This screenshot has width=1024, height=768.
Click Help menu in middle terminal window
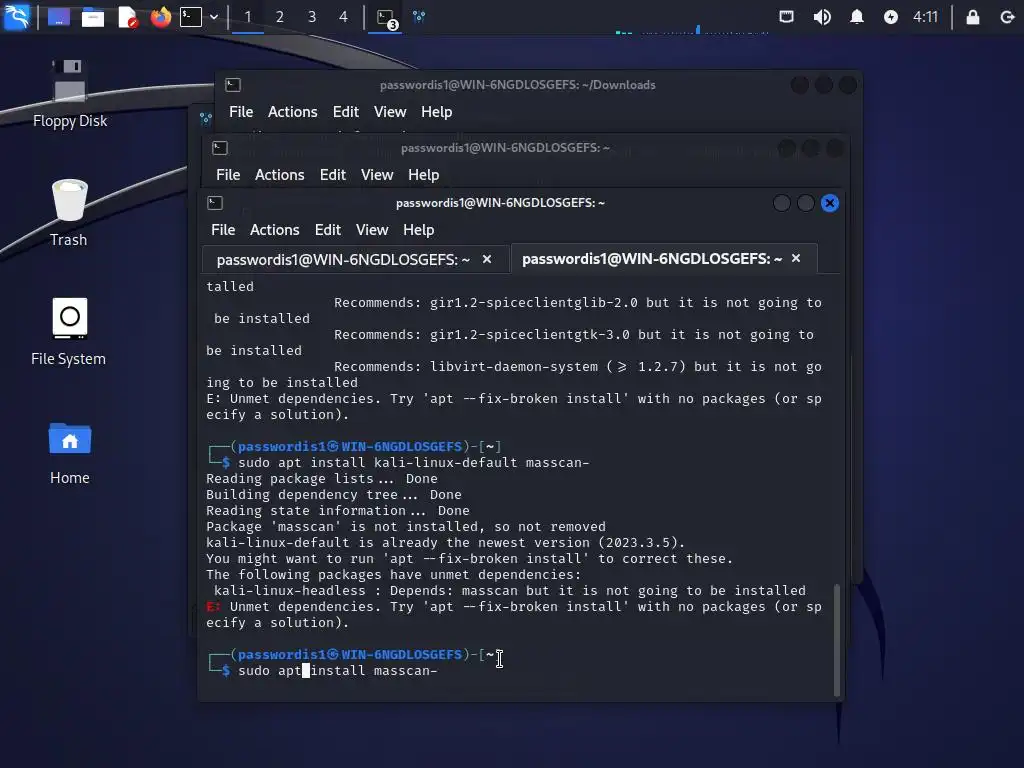(x=424, y=175)
